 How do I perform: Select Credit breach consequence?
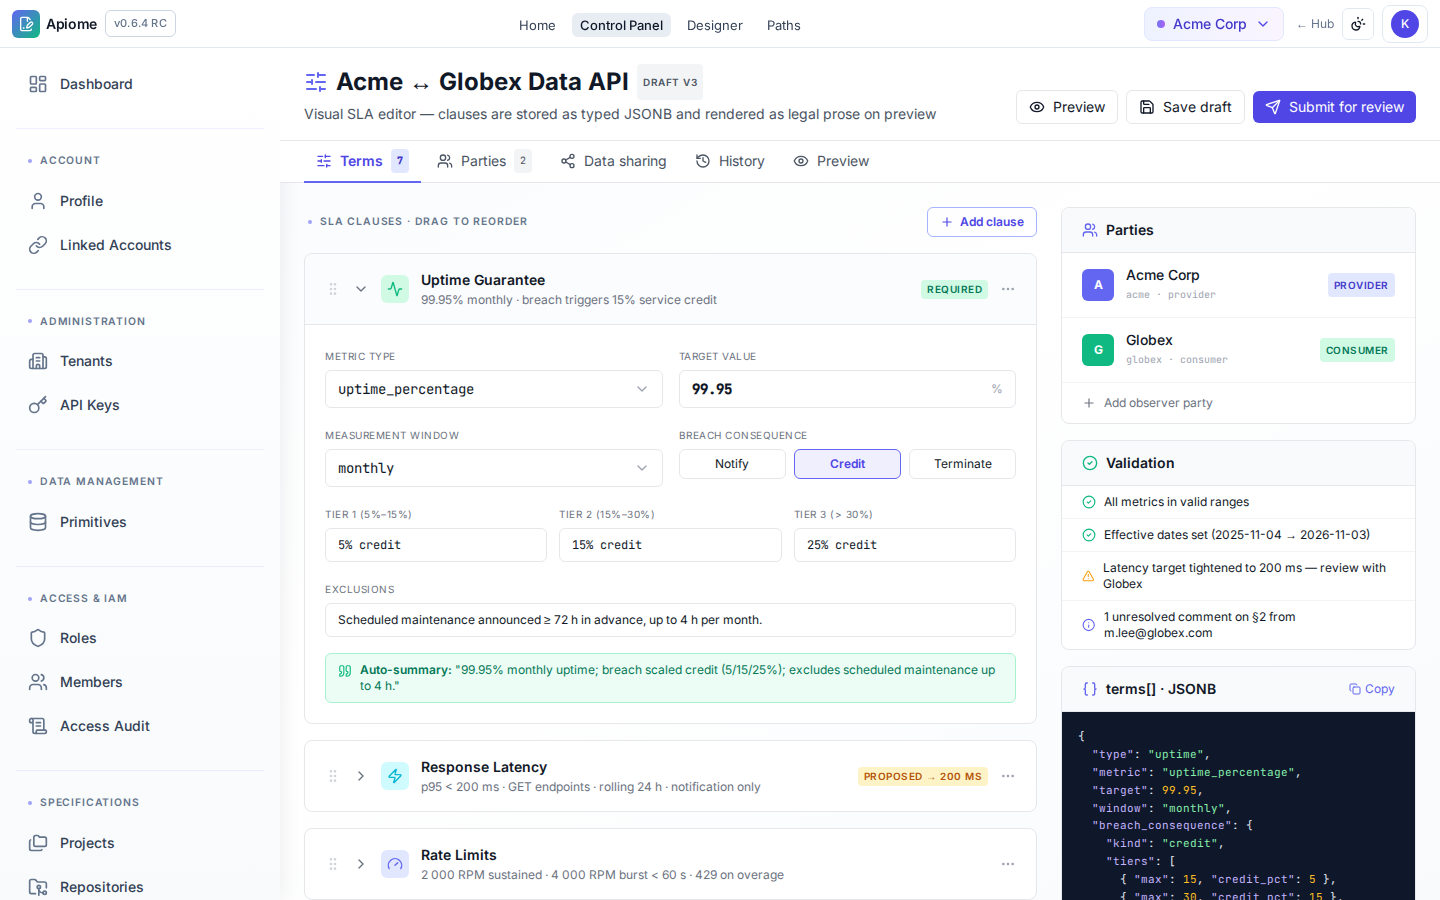pos(847,464)
